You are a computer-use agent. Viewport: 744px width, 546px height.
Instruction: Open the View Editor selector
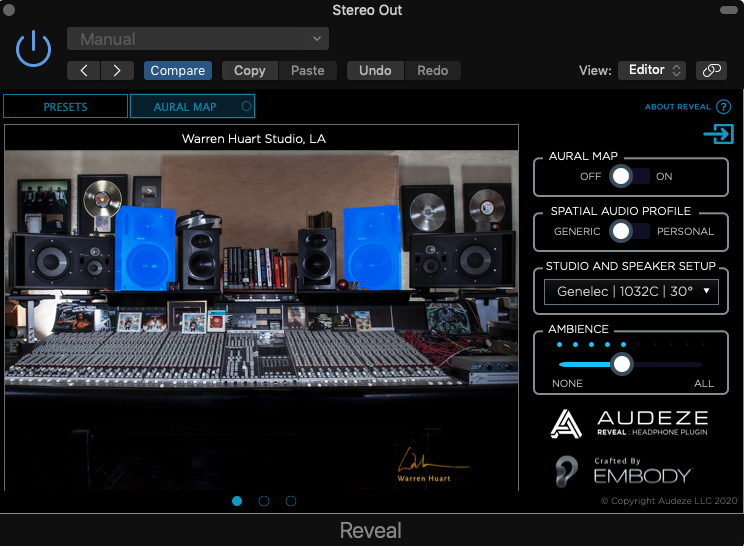(651, 70)
